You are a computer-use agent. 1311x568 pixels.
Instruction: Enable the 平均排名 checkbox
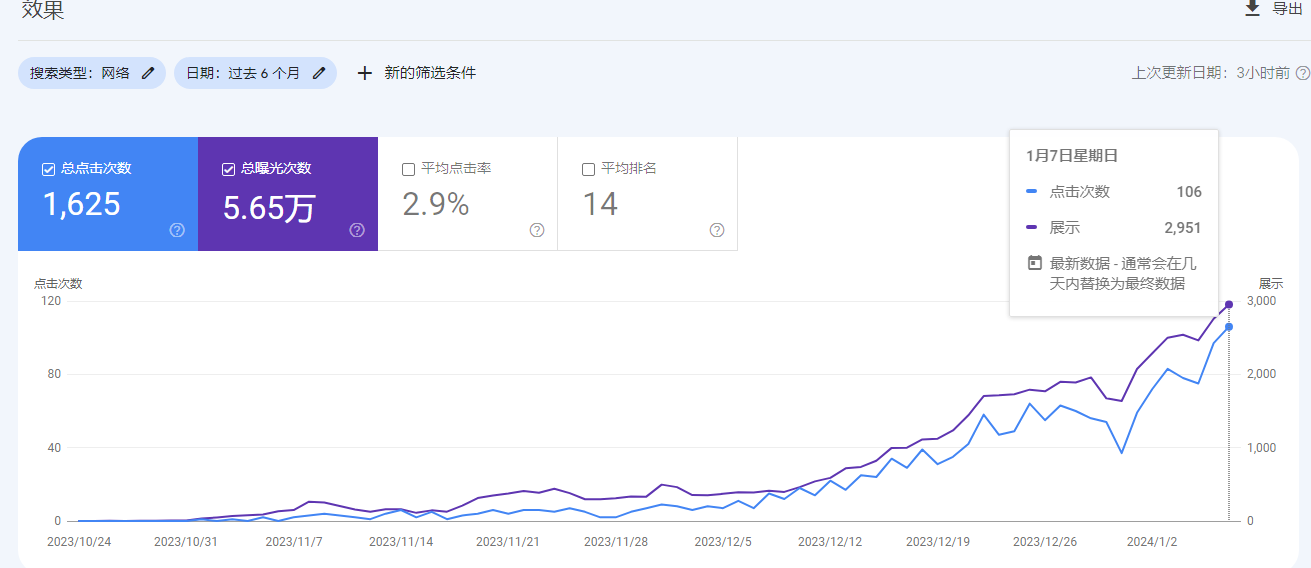[588, 169]
